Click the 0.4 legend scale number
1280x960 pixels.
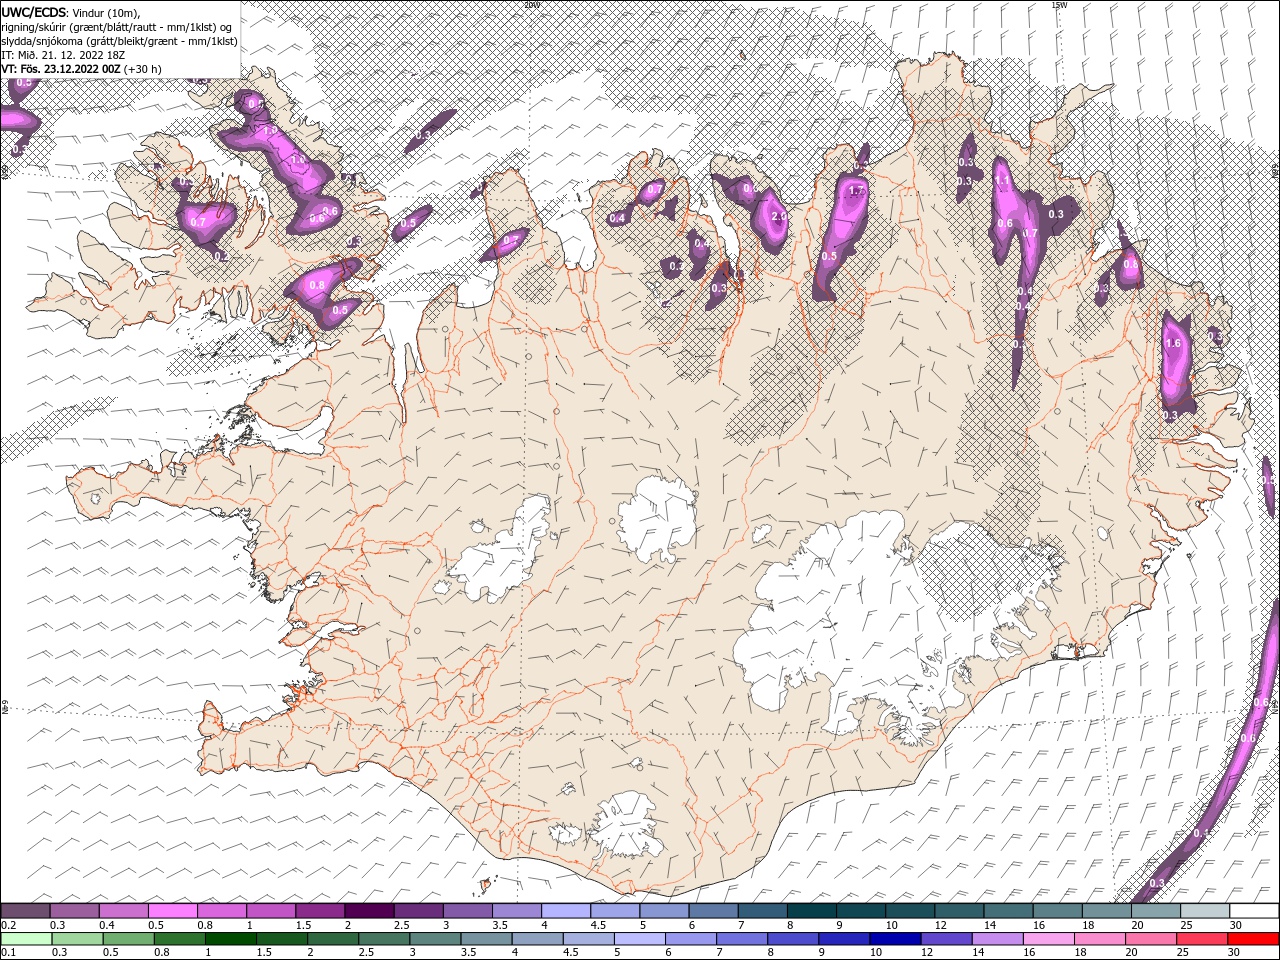point(106,925)
